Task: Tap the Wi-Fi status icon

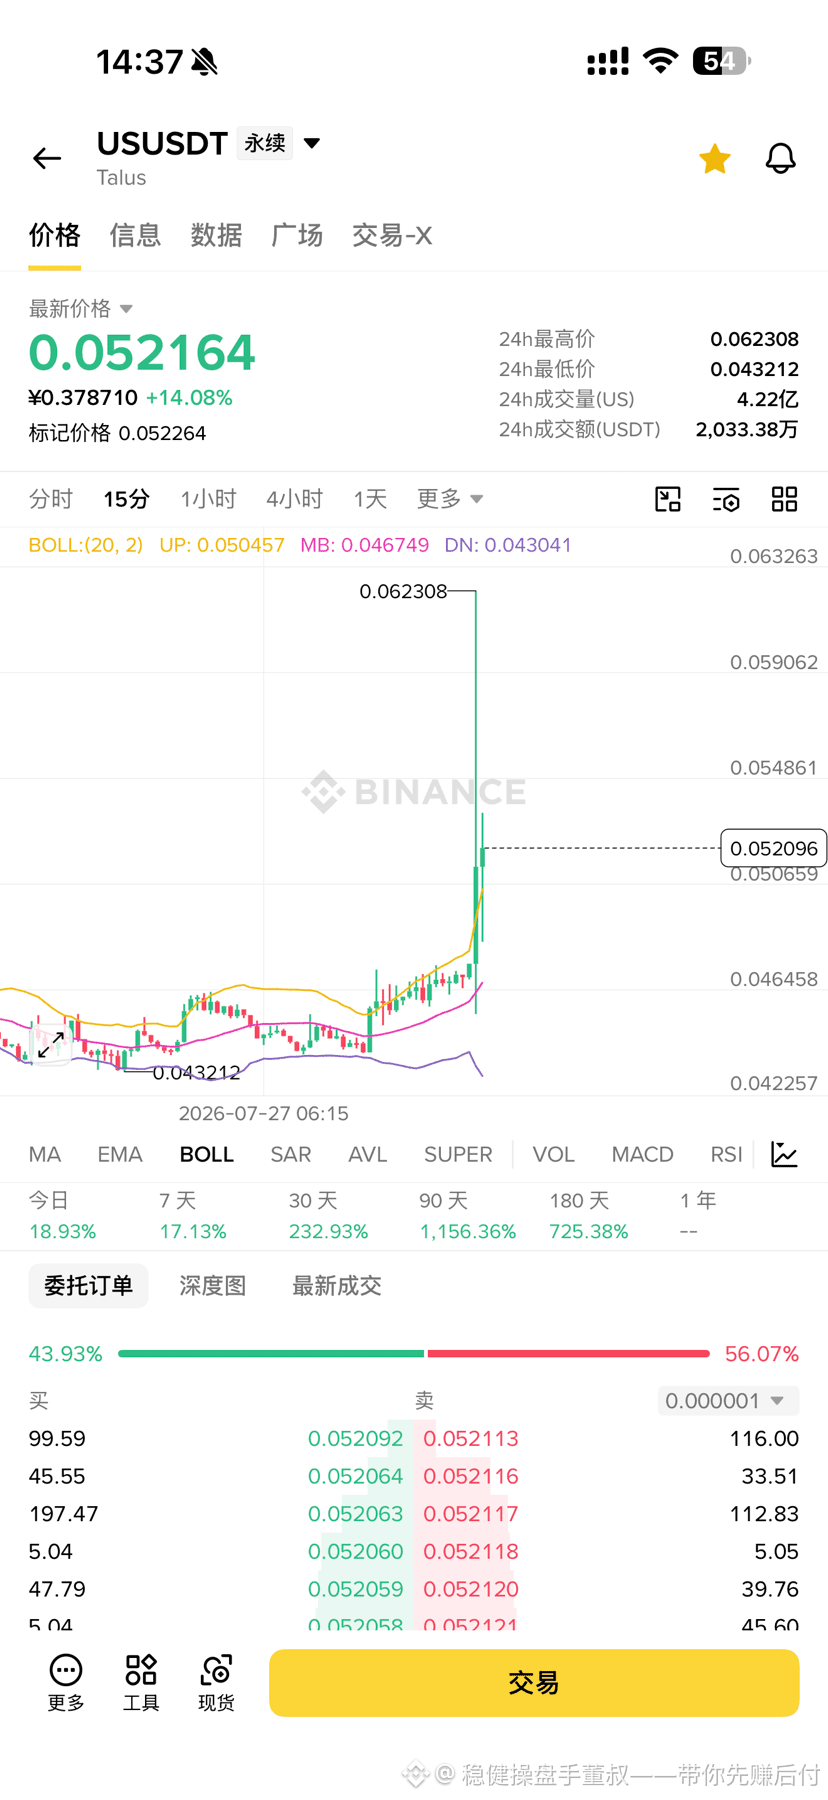Action: 660,61
